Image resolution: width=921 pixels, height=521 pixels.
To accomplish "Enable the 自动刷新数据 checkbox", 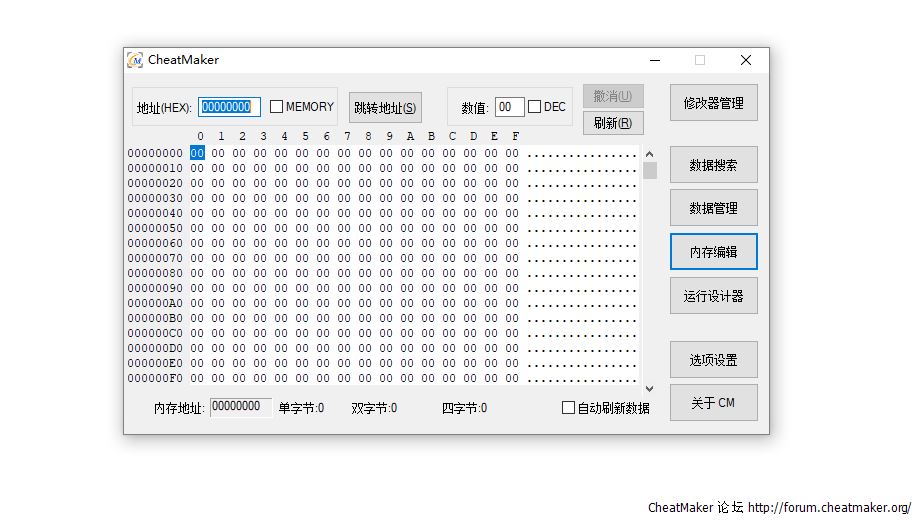I will coord(568,408).
